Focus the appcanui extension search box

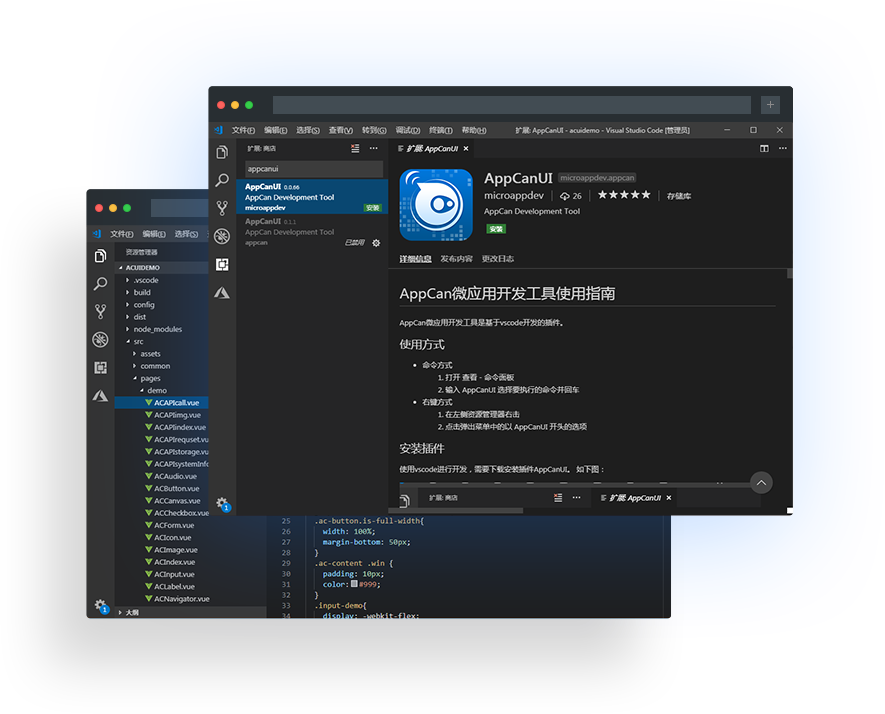click(314, 169)
